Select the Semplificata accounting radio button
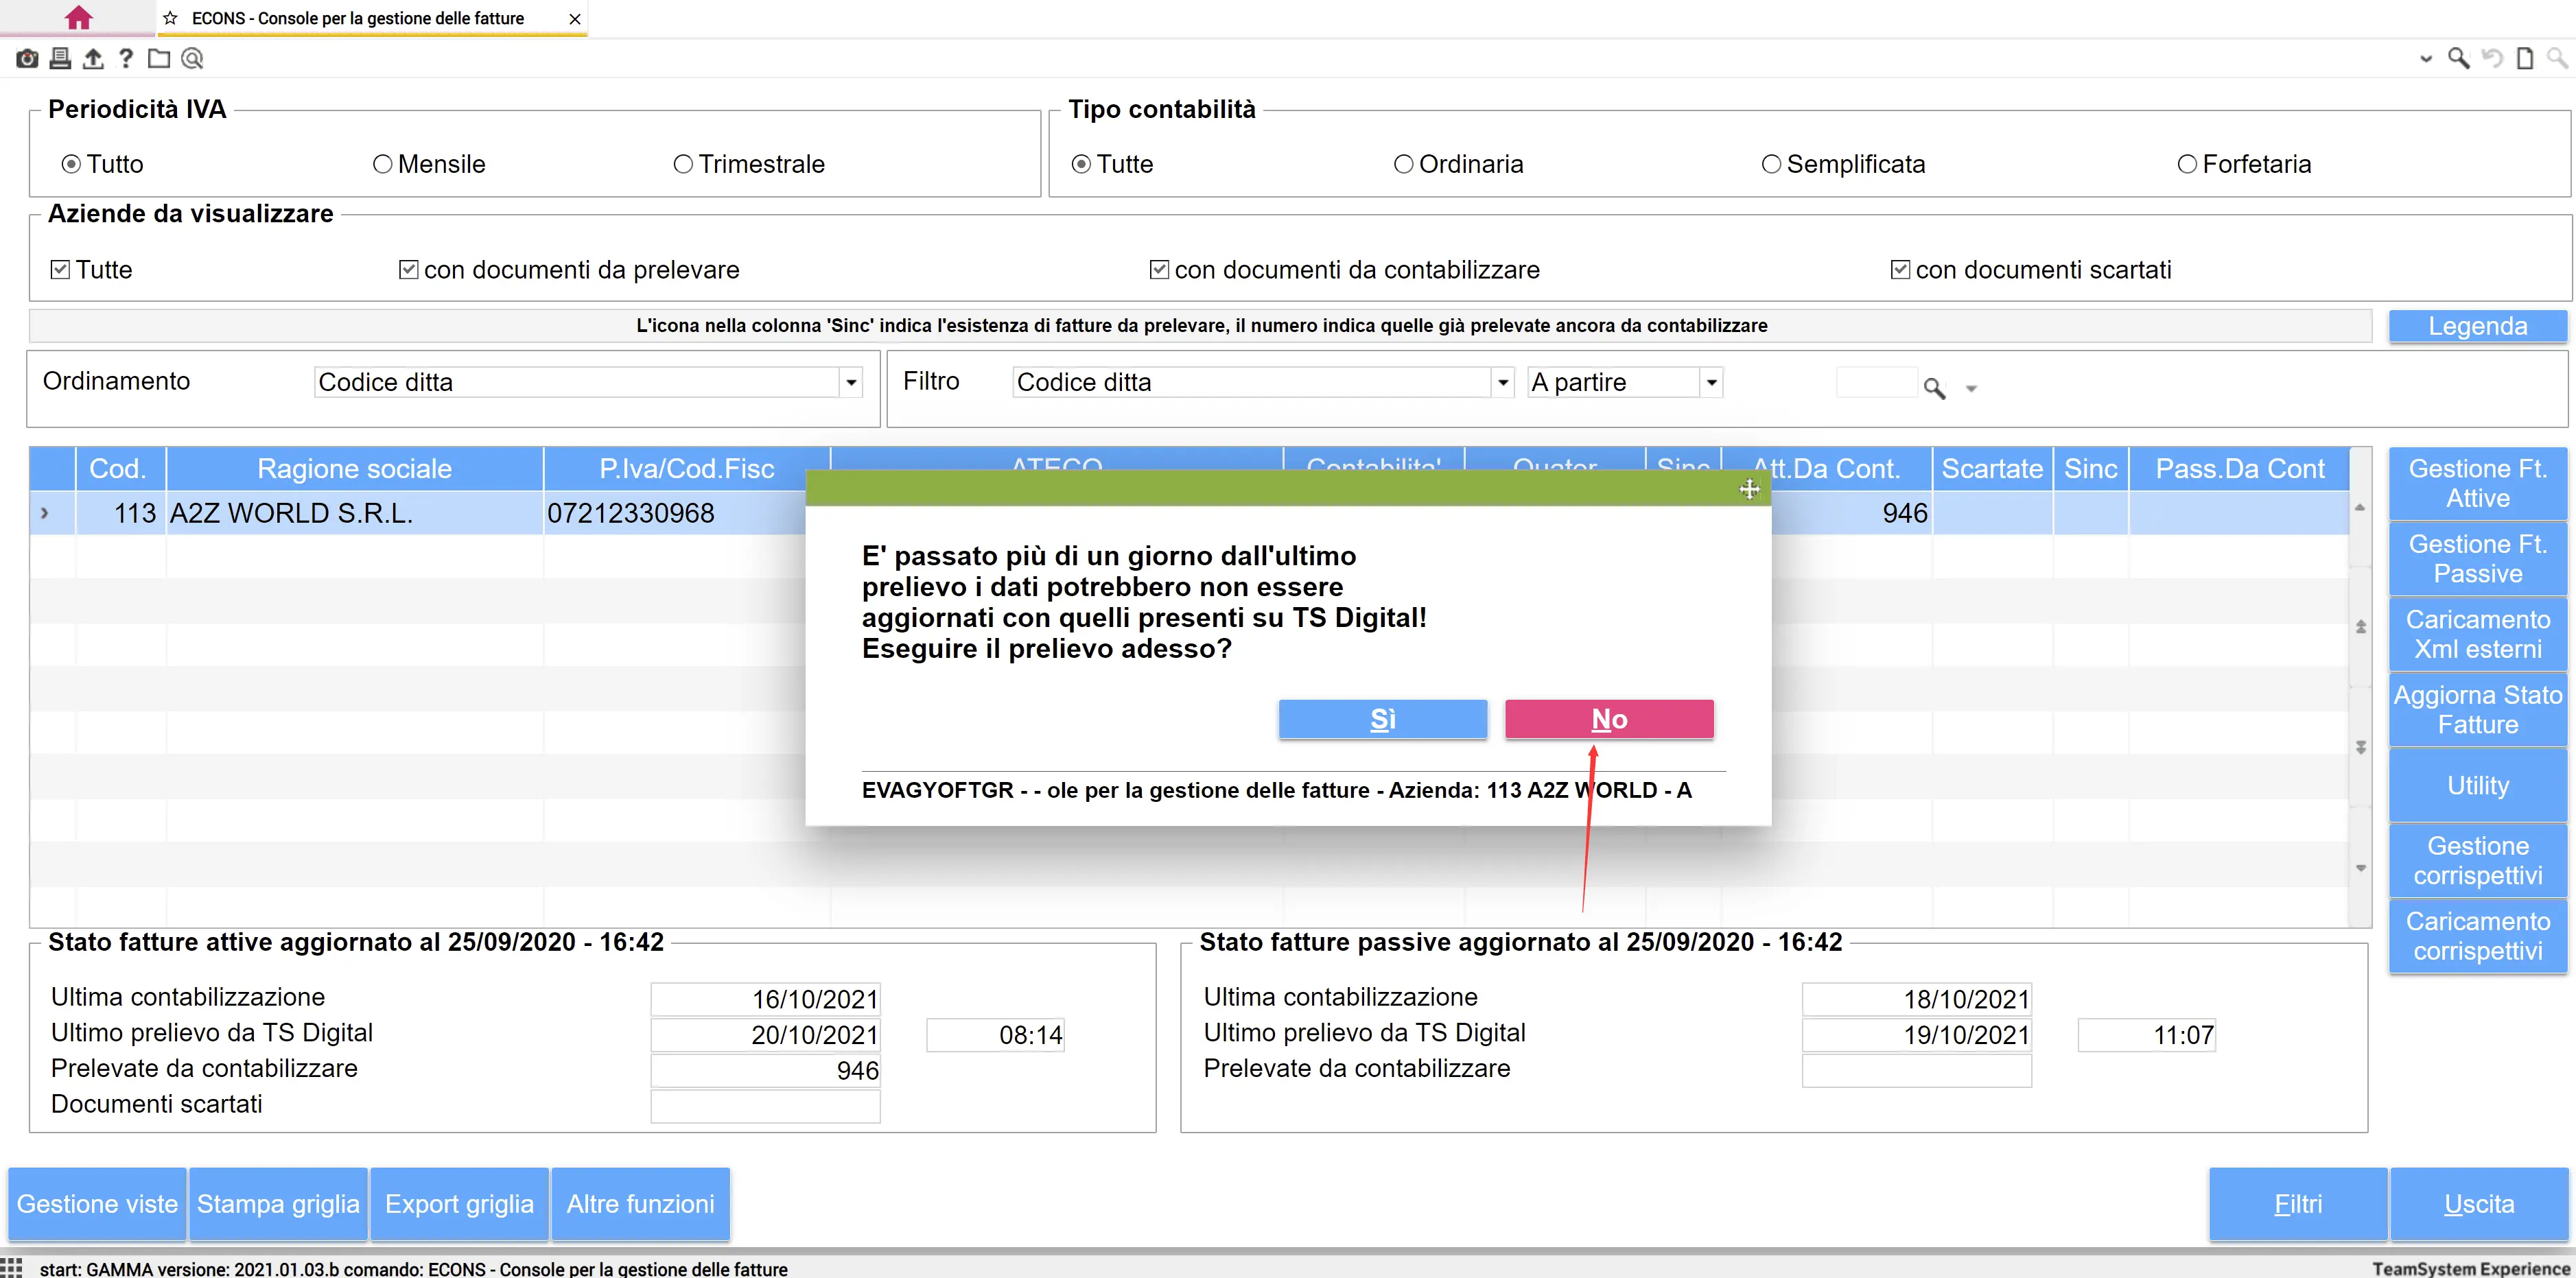Screen dimensions: 2576x1278 coord(1771,164)
